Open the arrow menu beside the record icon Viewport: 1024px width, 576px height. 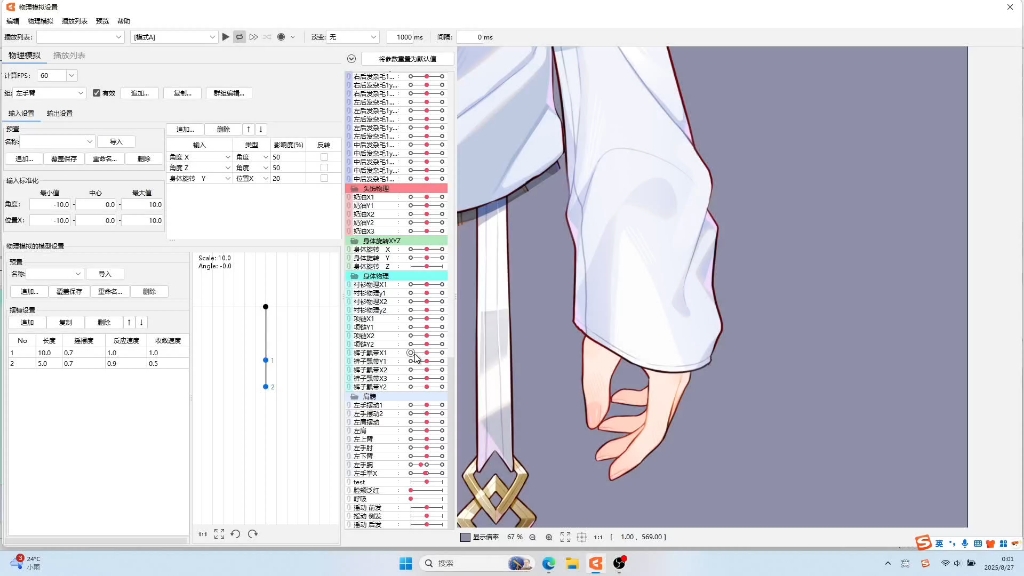(293, 37)
